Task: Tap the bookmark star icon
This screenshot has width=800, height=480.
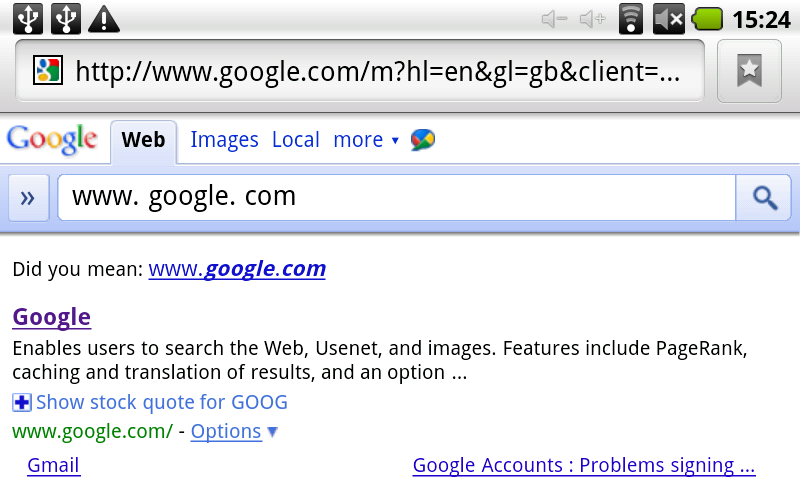Action: point(749,71)
